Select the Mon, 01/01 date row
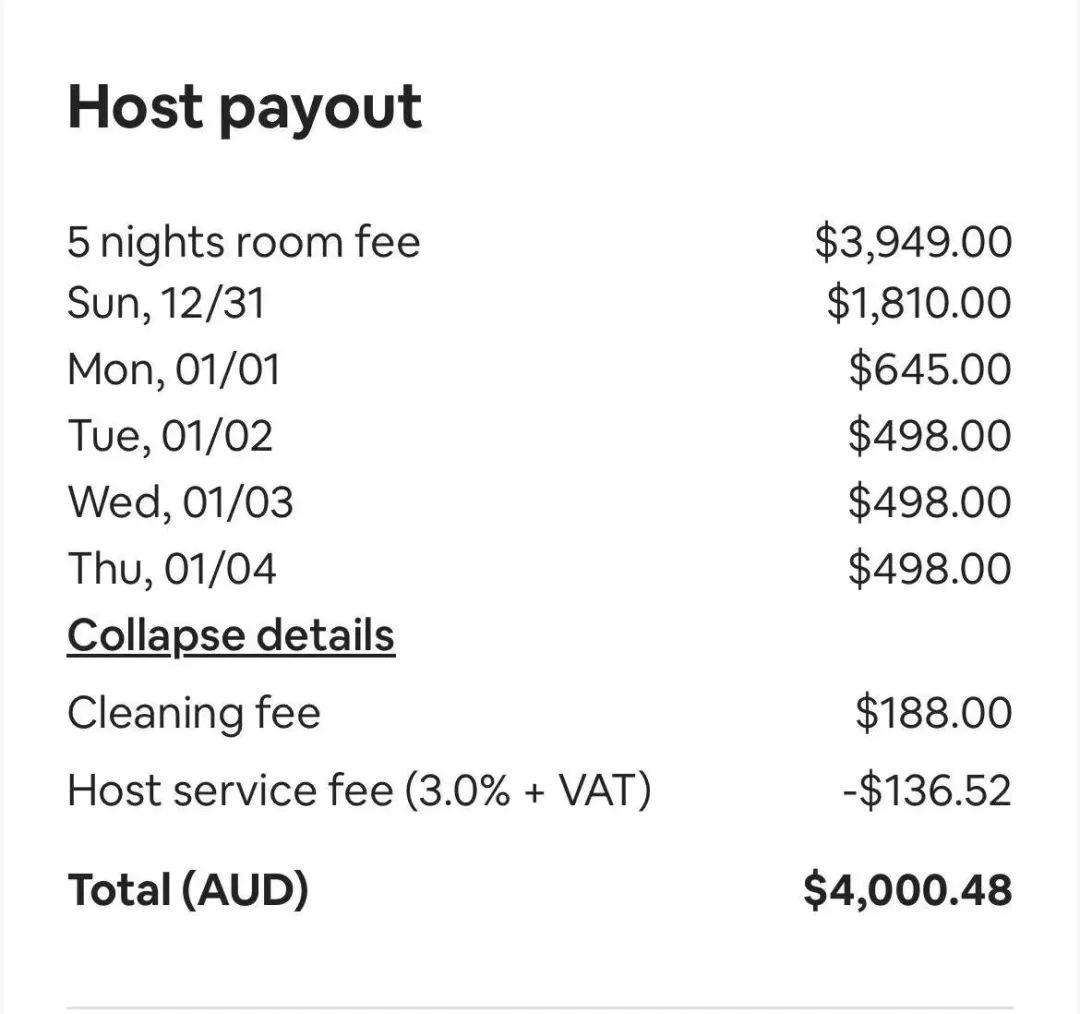The image size is (1080, 1014). [173, 370]
